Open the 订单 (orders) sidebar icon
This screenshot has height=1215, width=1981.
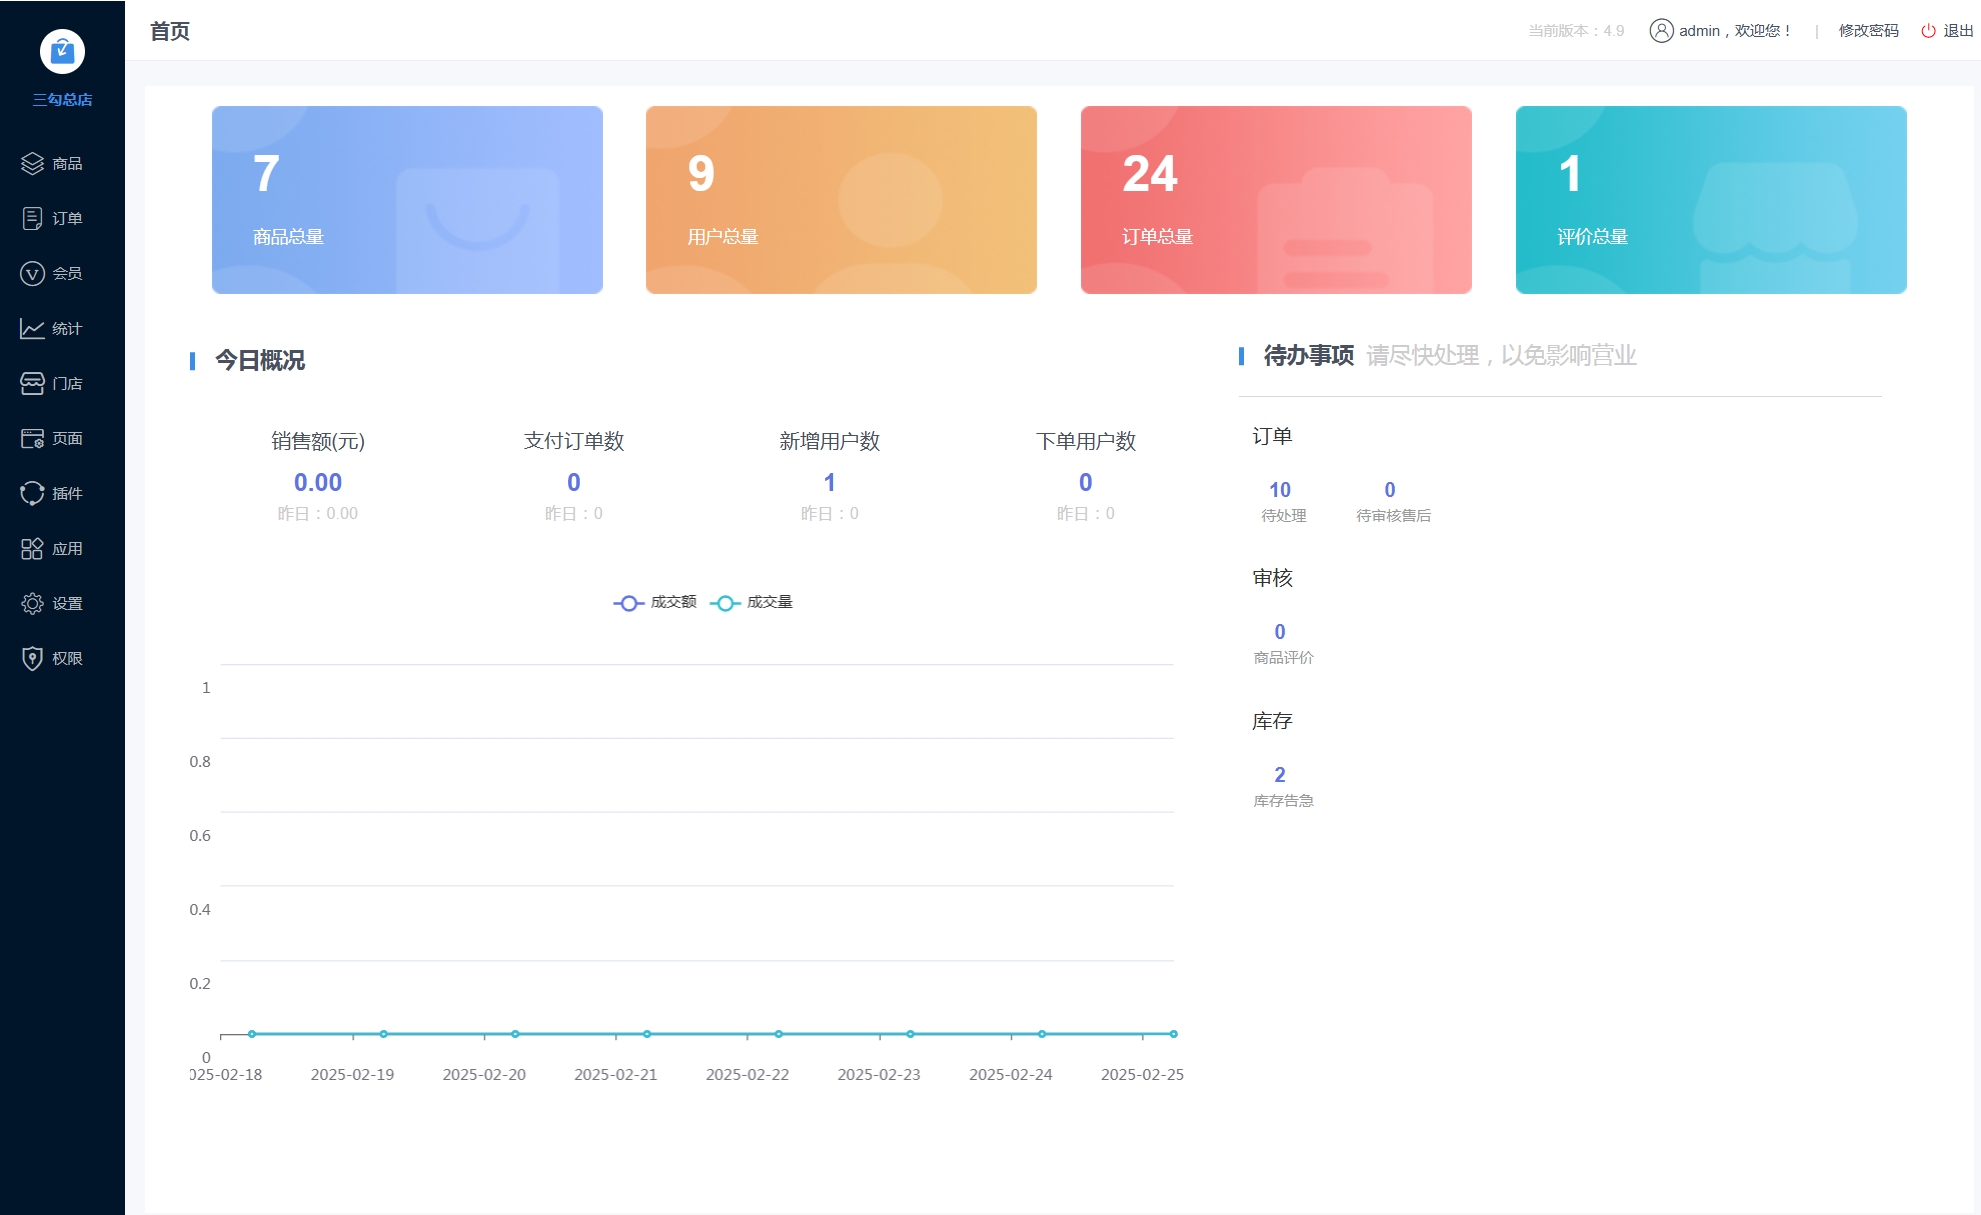[31, 218]
